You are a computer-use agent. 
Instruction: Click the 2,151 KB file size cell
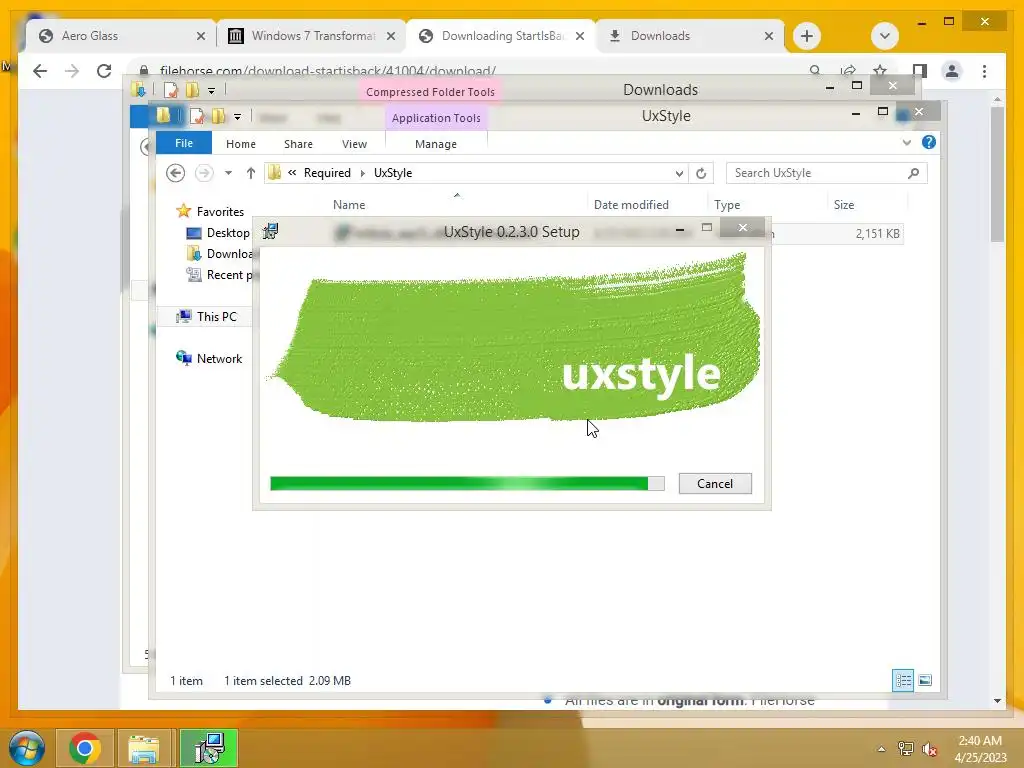[x=877, y=234]
